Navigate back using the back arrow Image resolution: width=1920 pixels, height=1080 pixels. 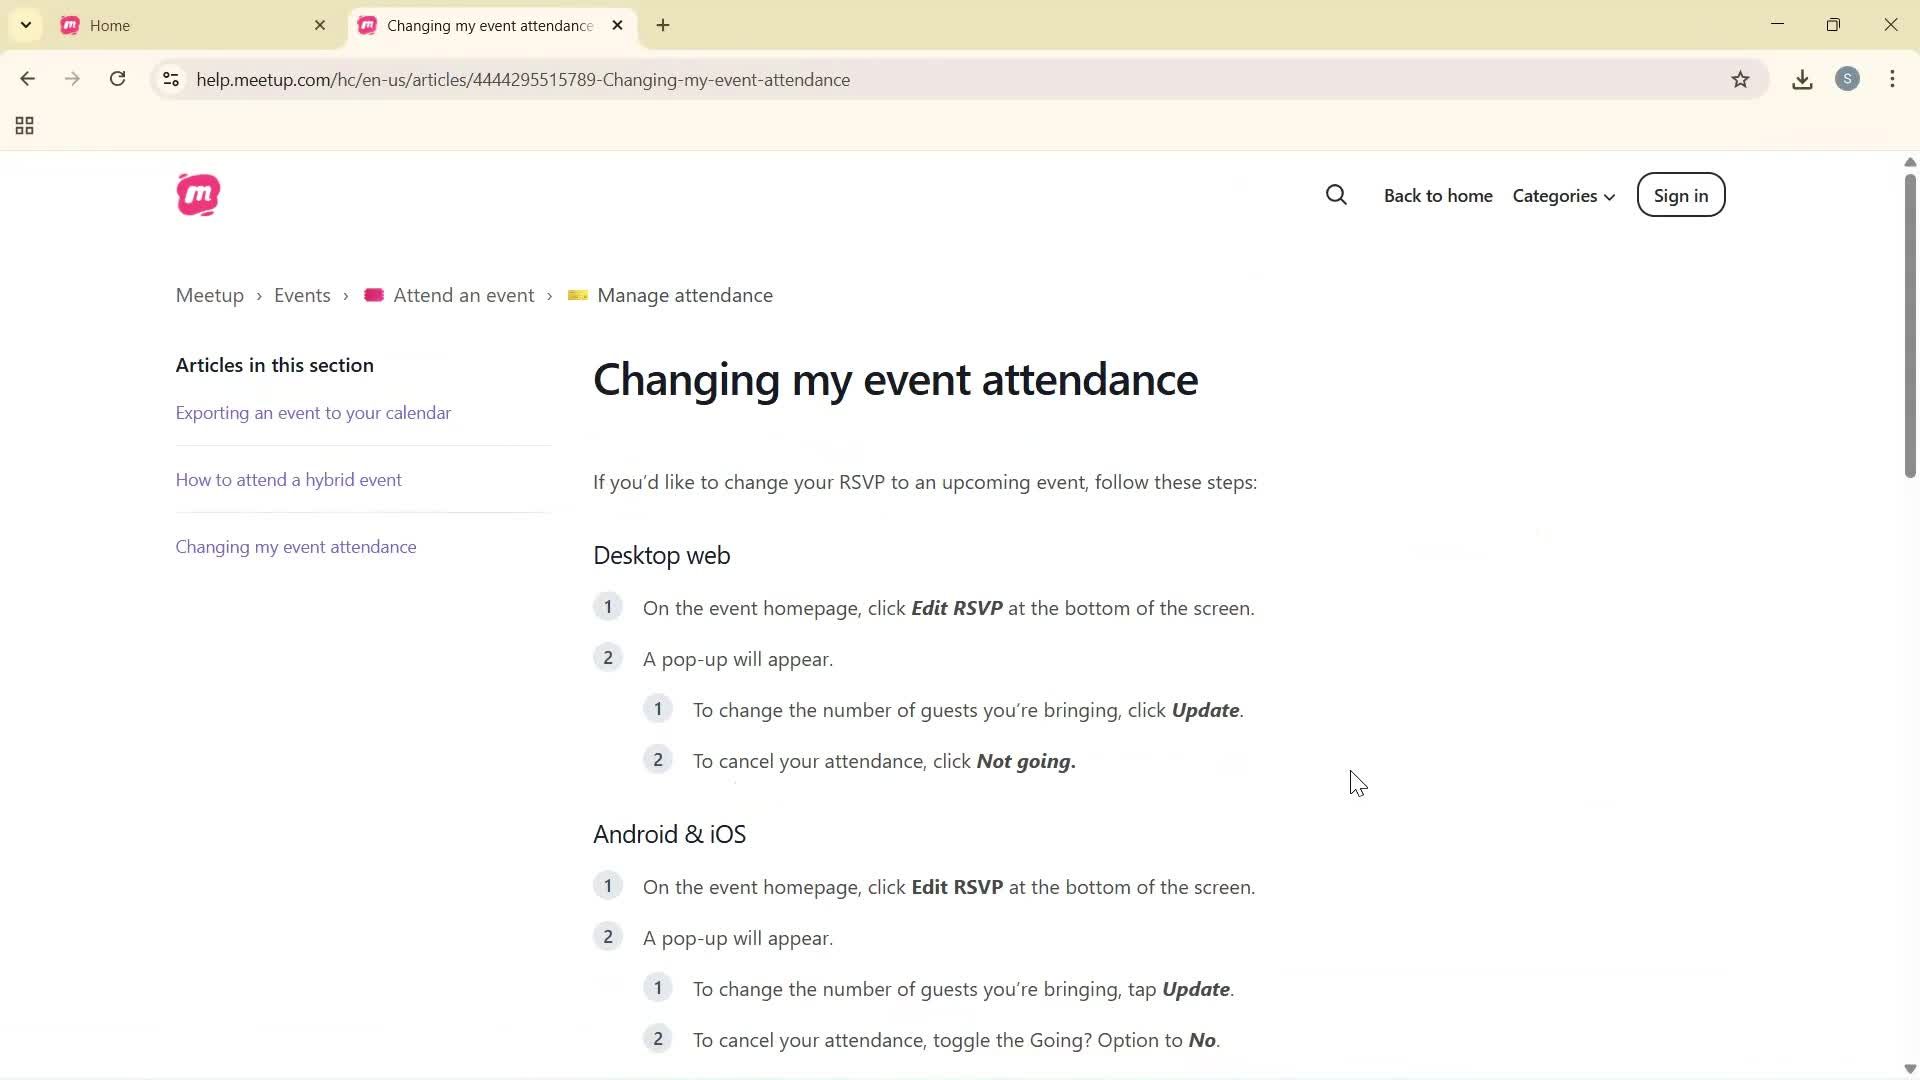click(x=27, y=79)
